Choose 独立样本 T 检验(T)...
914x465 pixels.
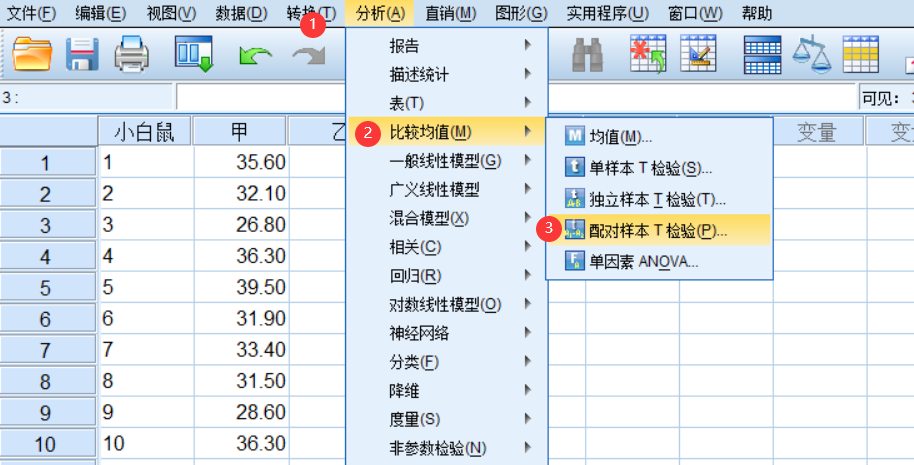pos(659,199)
